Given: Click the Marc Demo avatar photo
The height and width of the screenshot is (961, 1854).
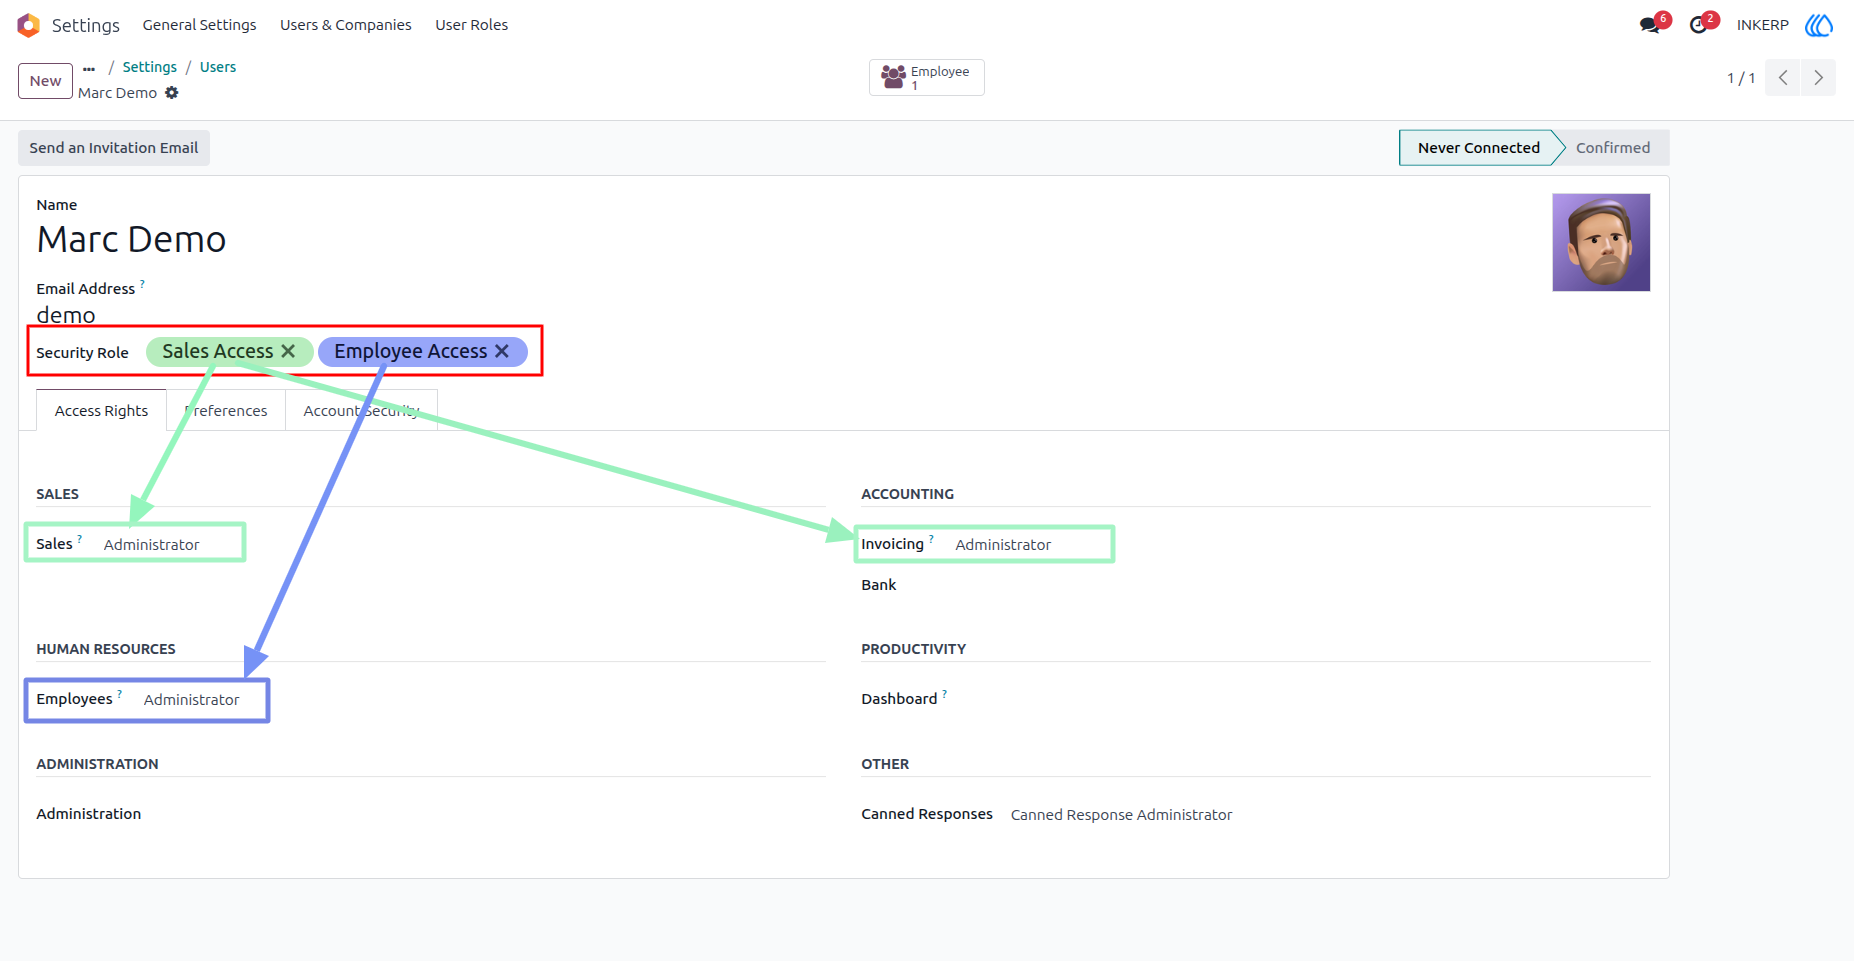Looking at the screenshot, I should click(1601, 243).
